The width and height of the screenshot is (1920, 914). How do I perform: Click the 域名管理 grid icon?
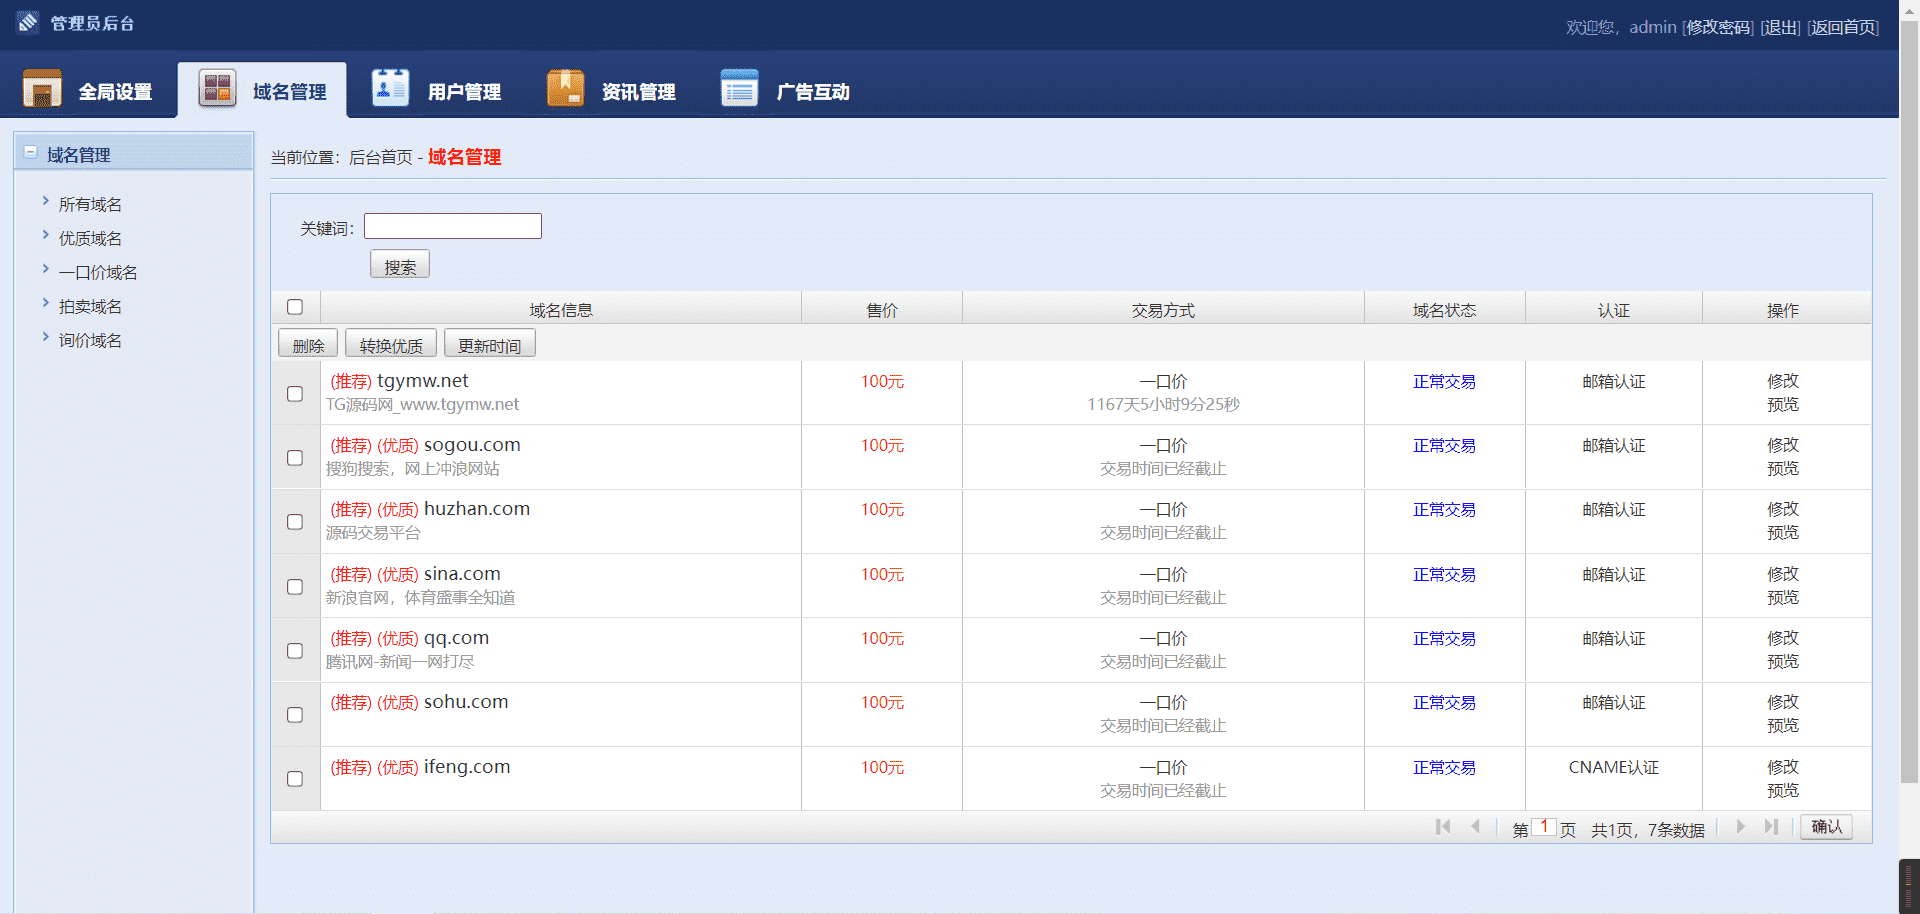[217, 89]
